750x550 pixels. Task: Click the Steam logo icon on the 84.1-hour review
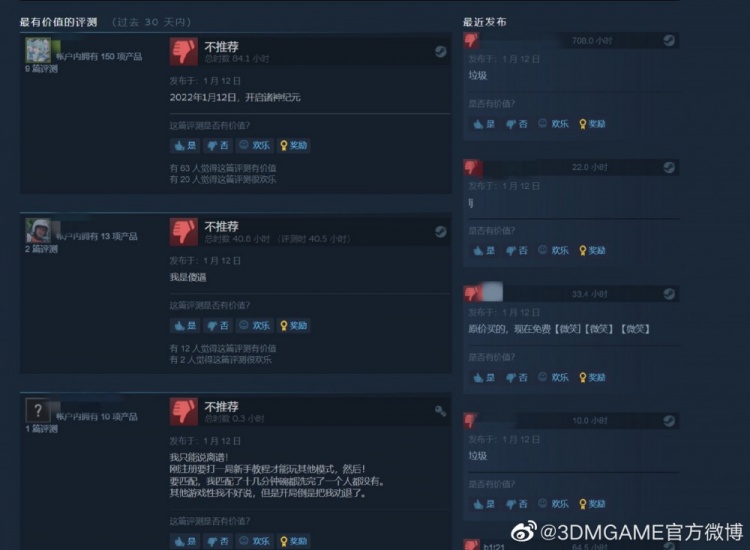(x=441, y=52)
